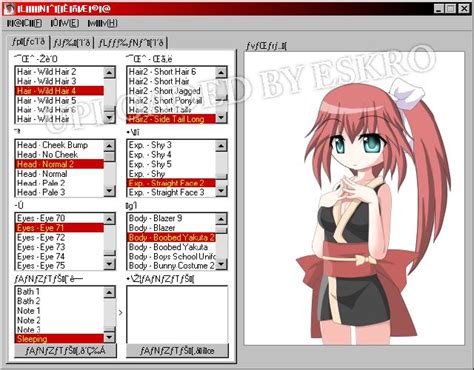Click the down arrow of Bath/Note list
The image size is (474, 370).
point(110,337)
